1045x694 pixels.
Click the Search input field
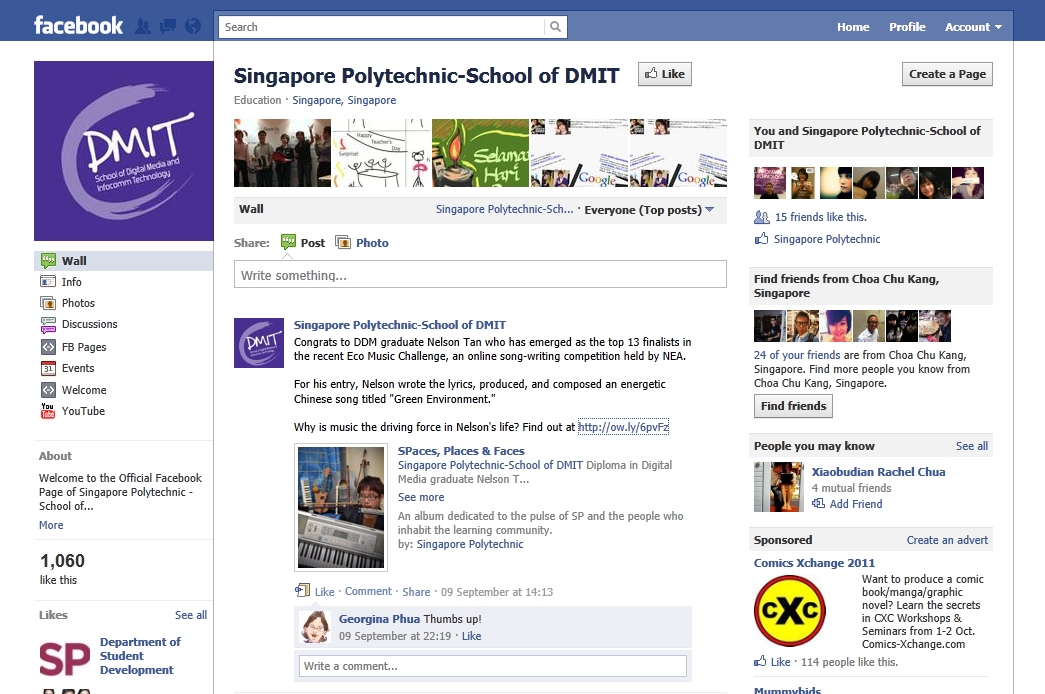point(381,27)
